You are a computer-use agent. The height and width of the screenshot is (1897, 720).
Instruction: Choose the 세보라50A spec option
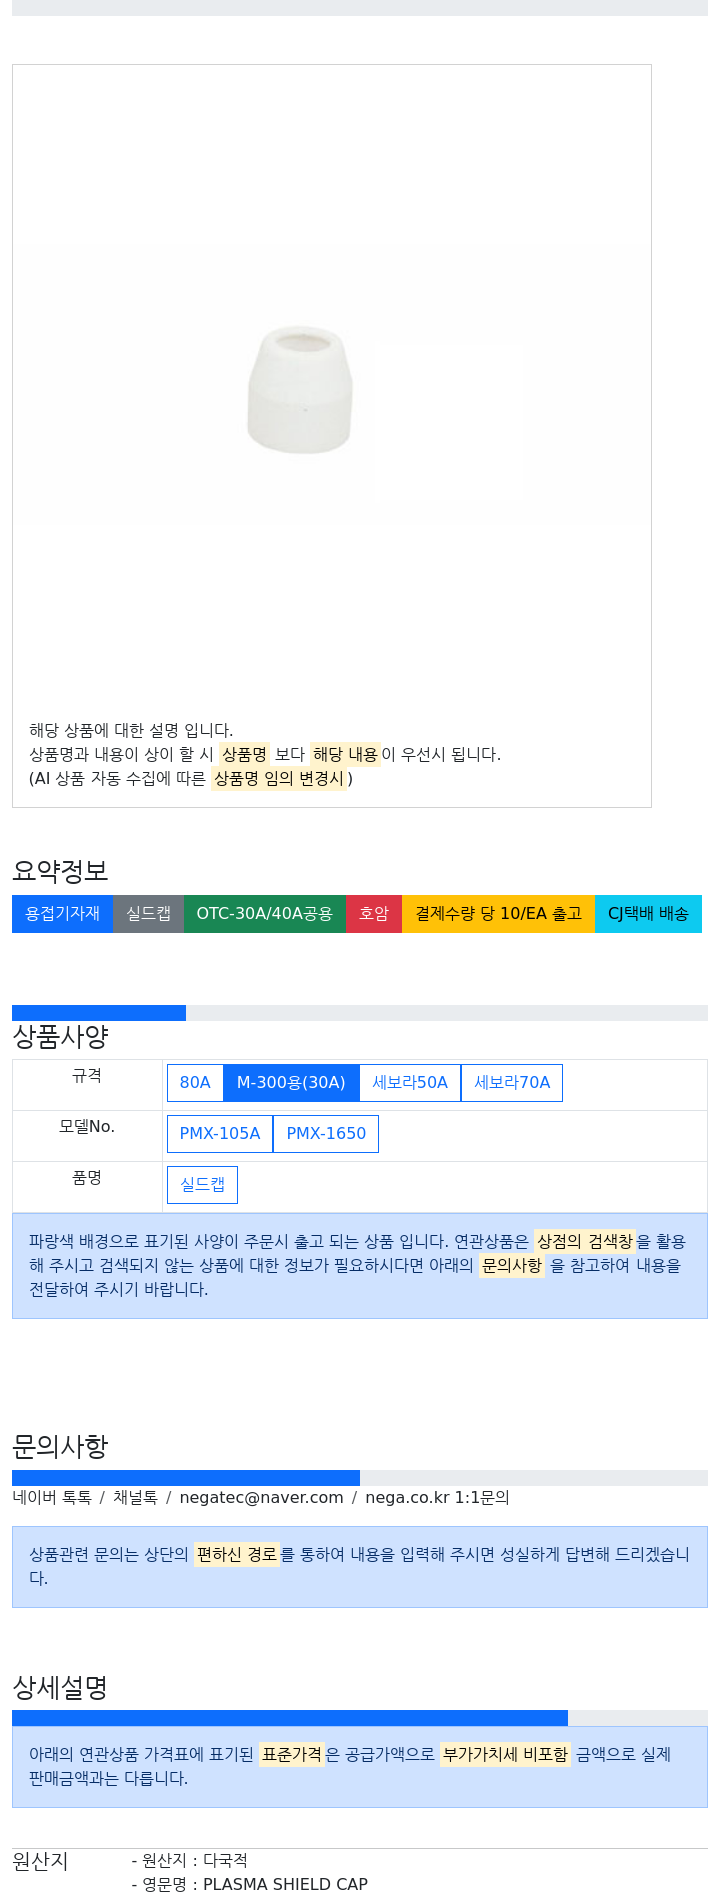pos(410,1082)
